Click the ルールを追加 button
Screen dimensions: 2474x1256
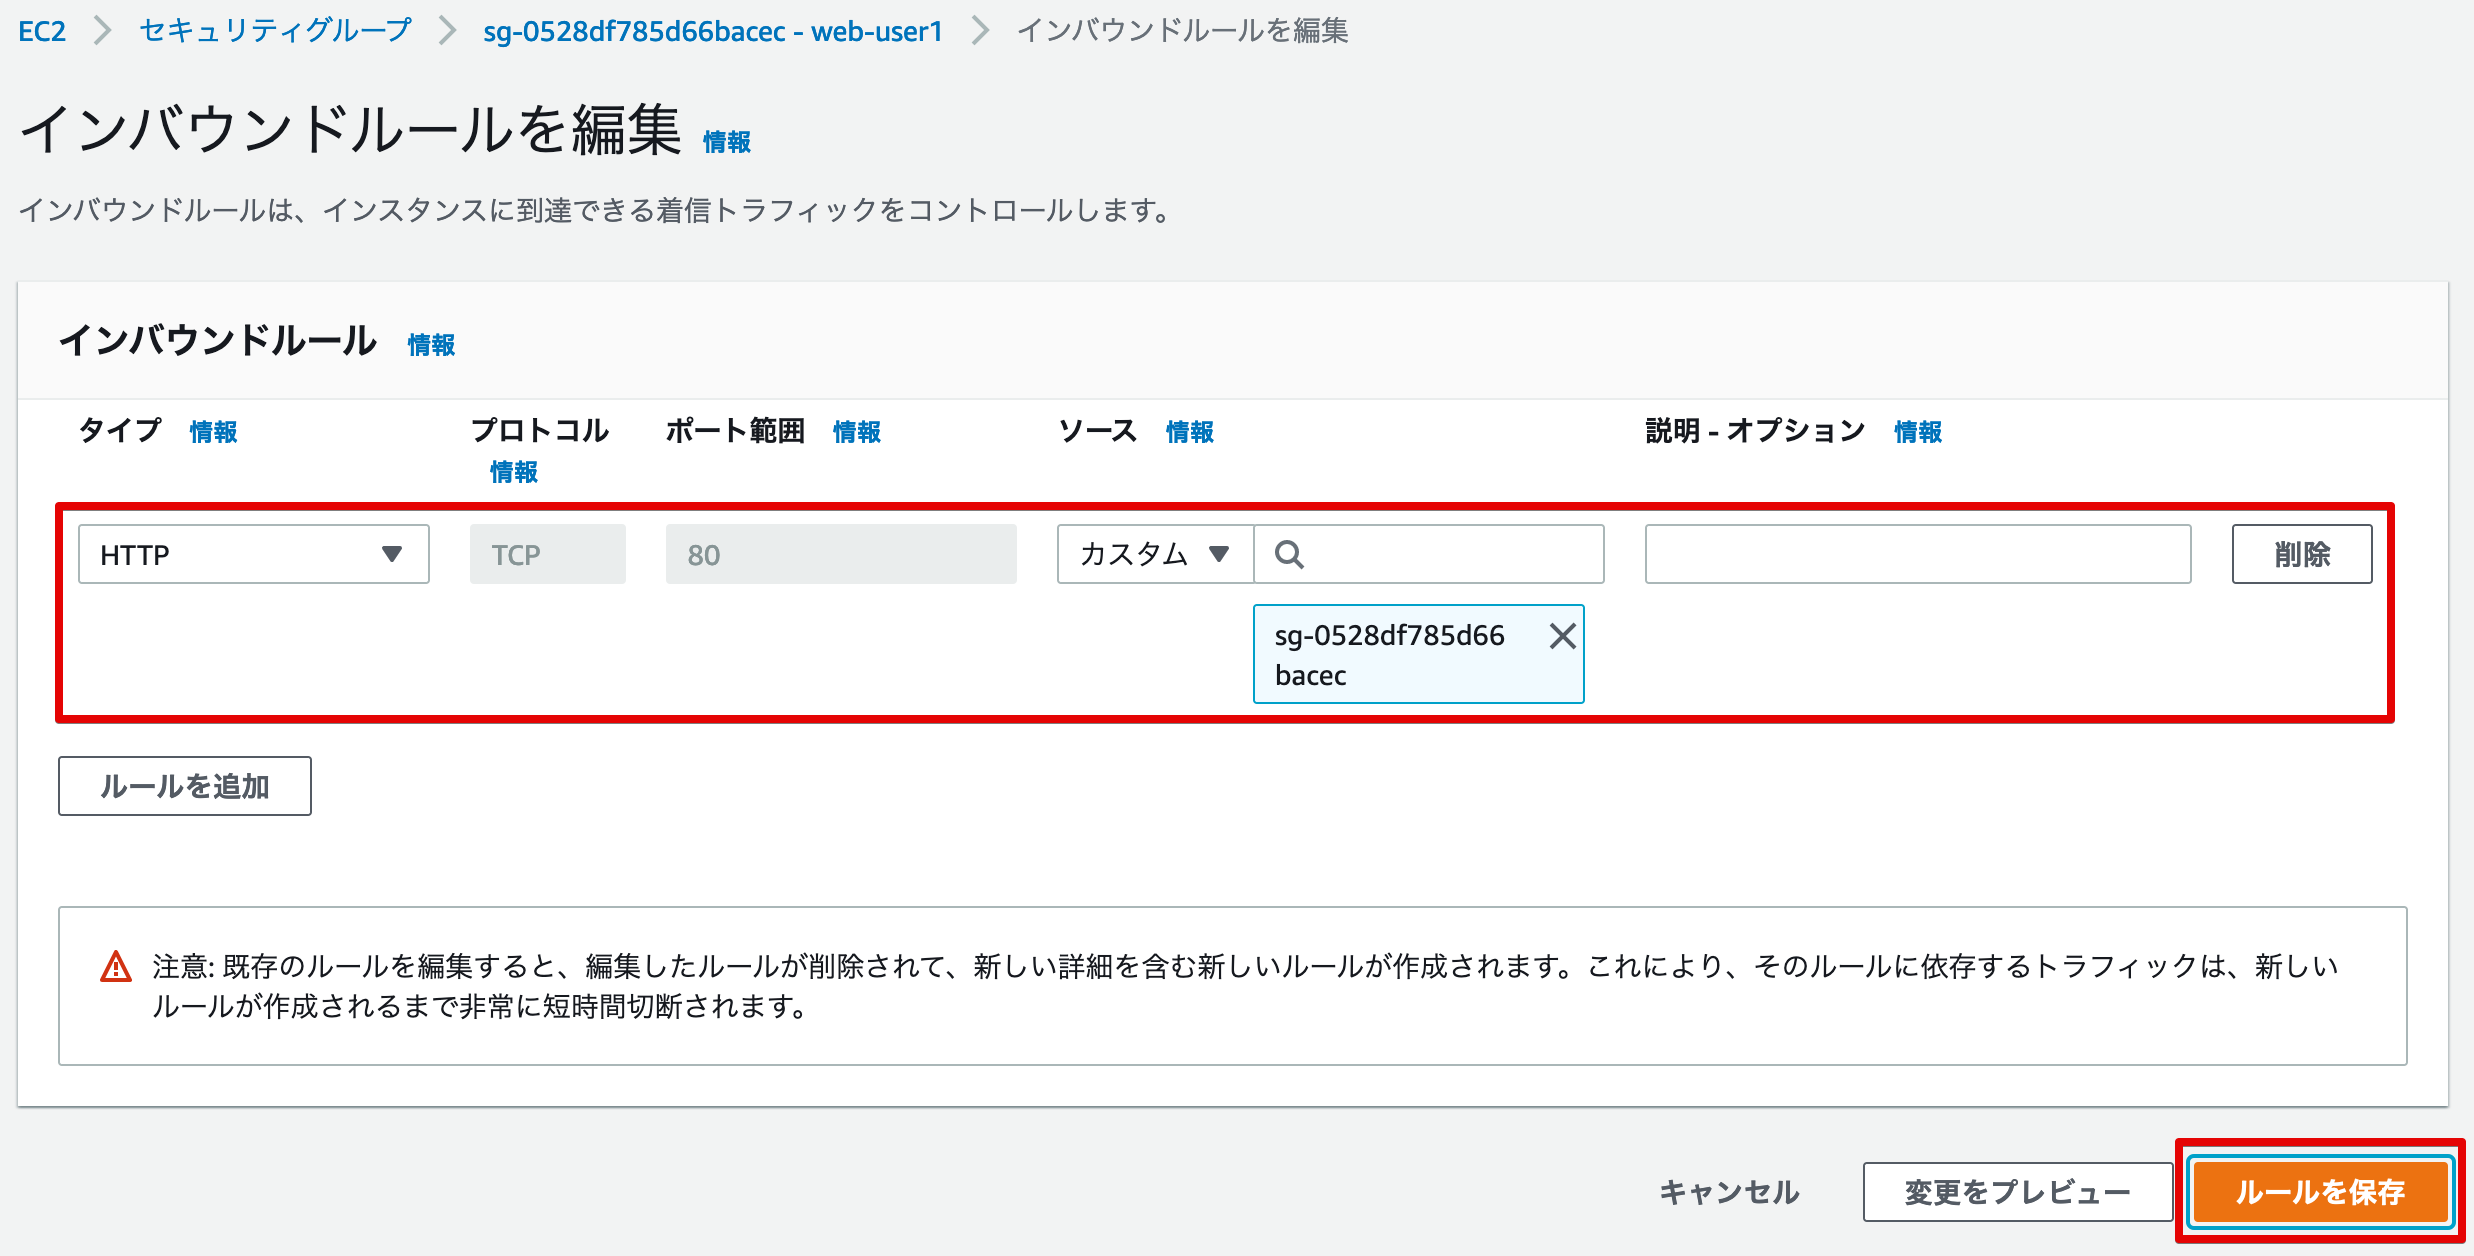click(185, 786)
